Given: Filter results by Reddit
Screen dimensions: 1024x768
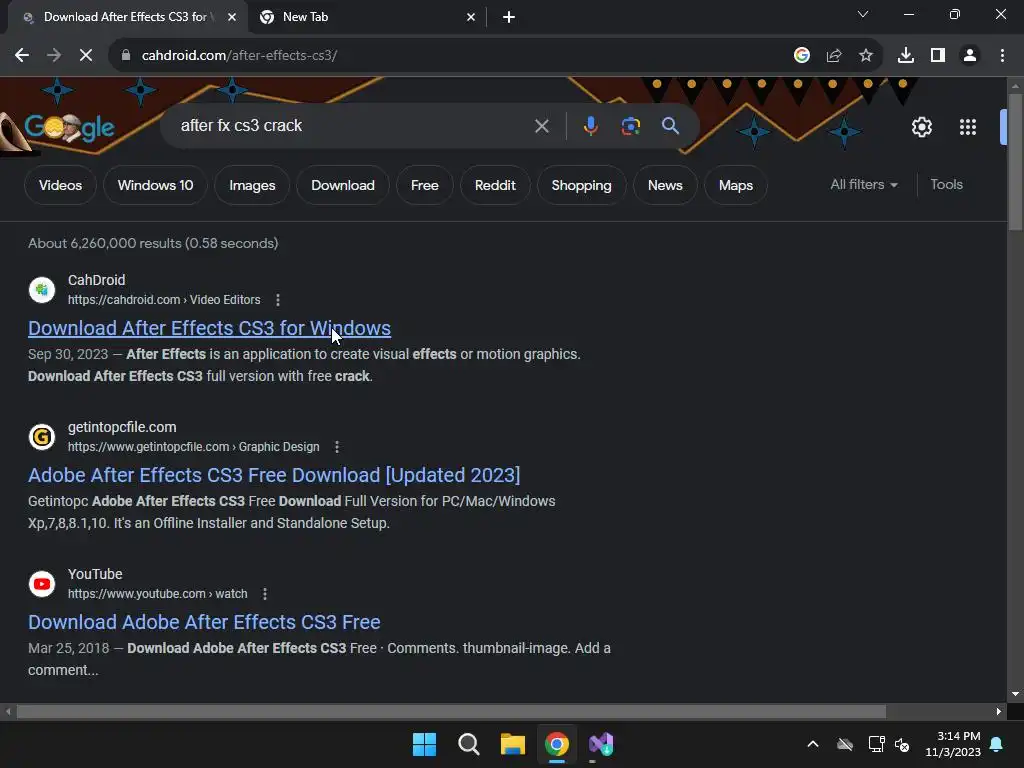Looking at the screenshot, I should [495, 185].
